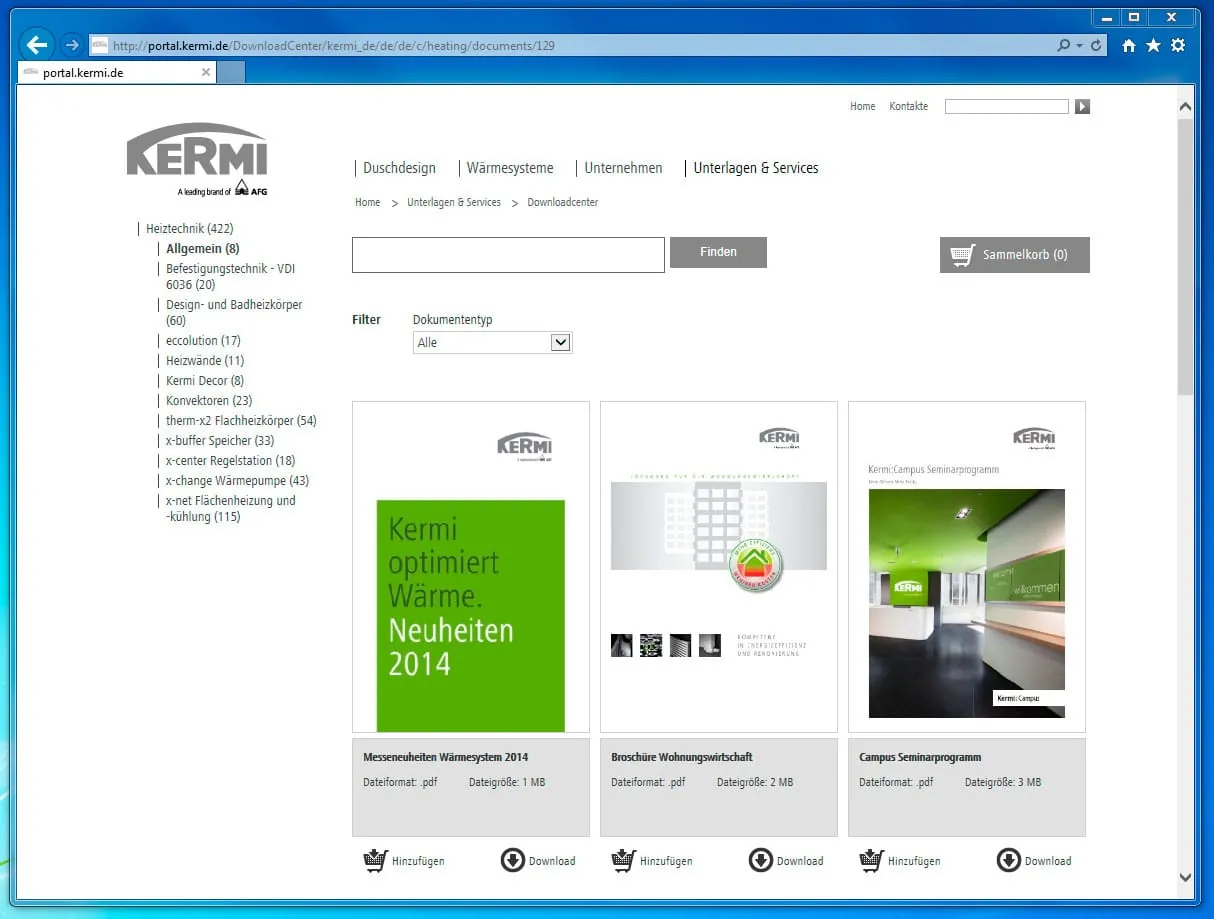This screenshot has width=1214, height=919.
Task: Open the address bar search dropdown arrow
Action: (1077, 45)
